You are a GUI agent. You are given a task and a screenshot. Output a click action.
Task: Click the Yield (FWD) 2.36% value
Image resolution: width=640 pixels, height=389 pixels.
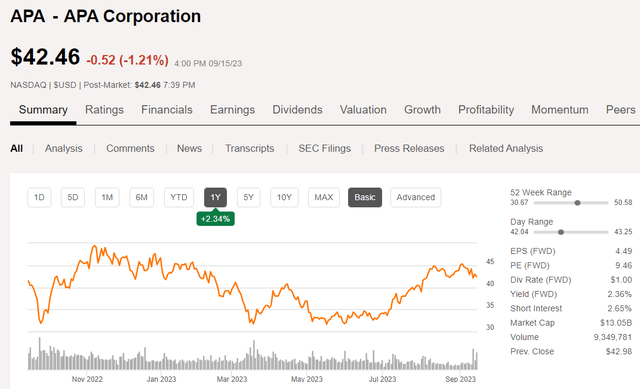click(x=619, y=294)
